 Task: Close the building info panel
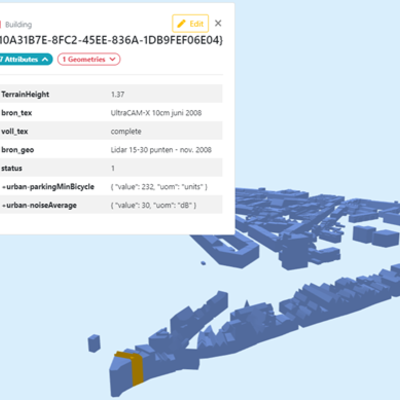click(218, 23)
